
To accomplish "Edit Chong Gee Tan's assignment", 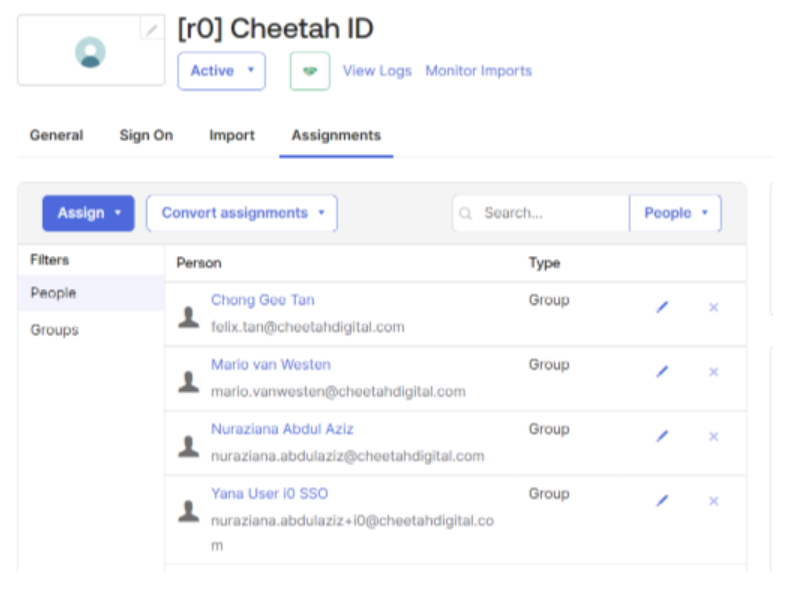I will pos(661,307).
